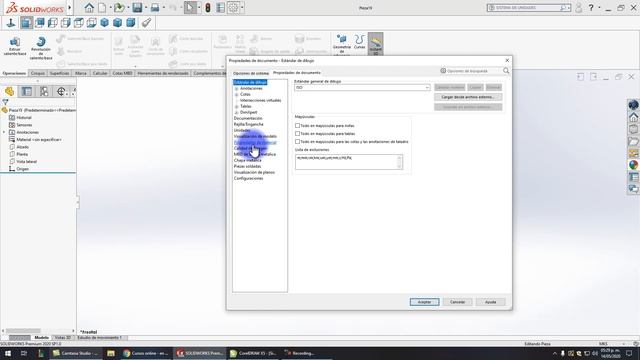
Task: Switch to Propiedades de documento tab
Action: coord(297,73)
